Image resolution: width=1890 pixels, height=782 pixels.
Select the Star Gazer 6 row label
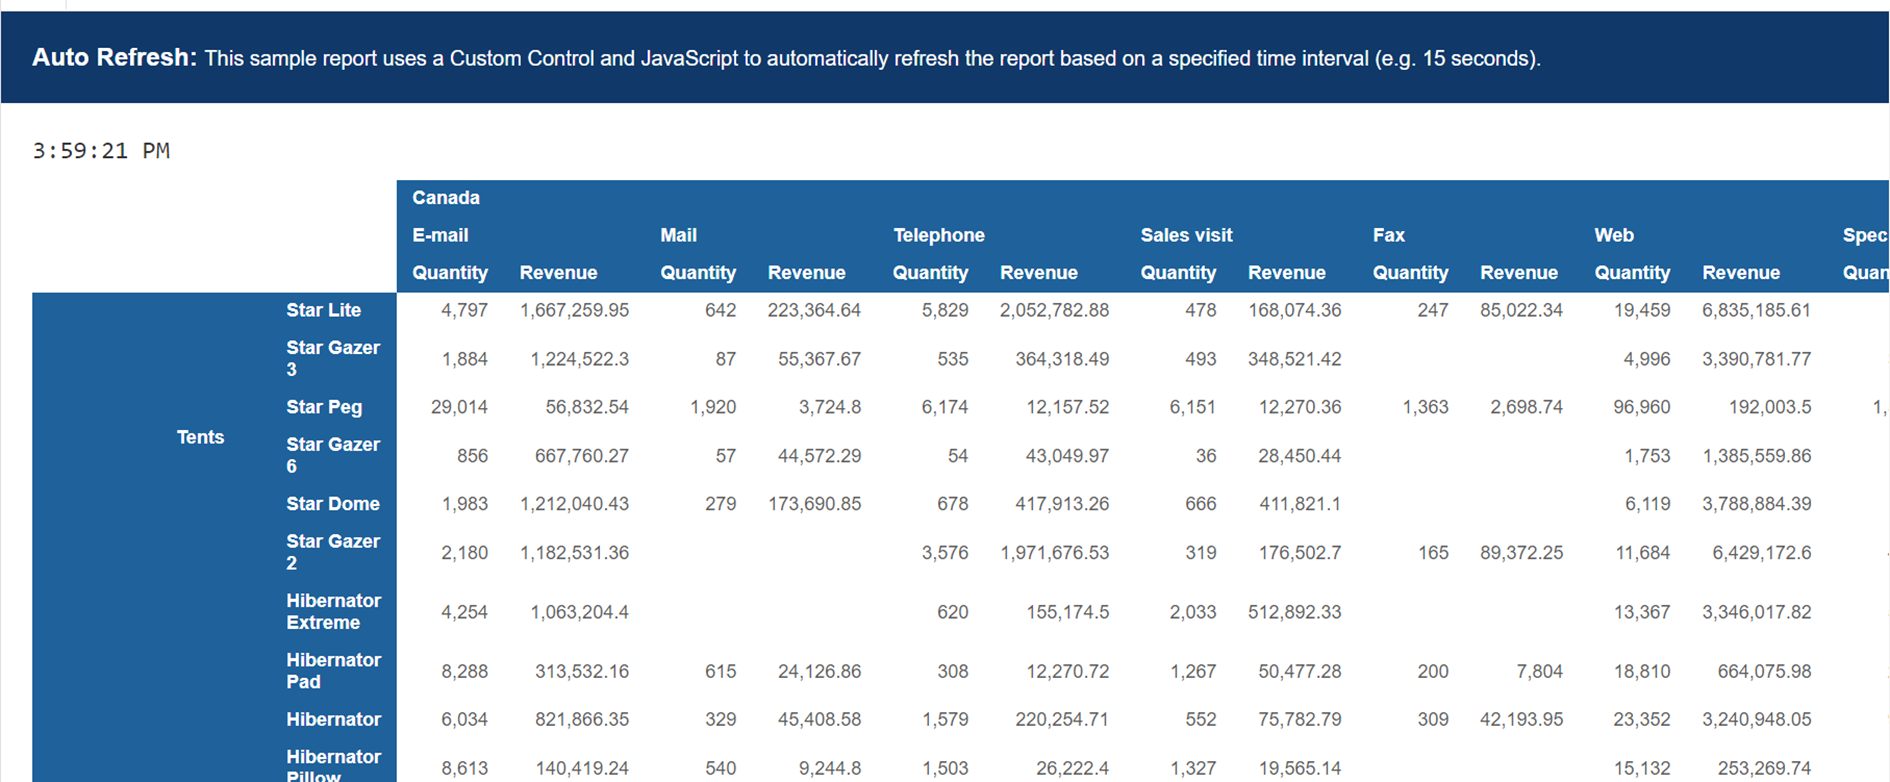[333, 455]
